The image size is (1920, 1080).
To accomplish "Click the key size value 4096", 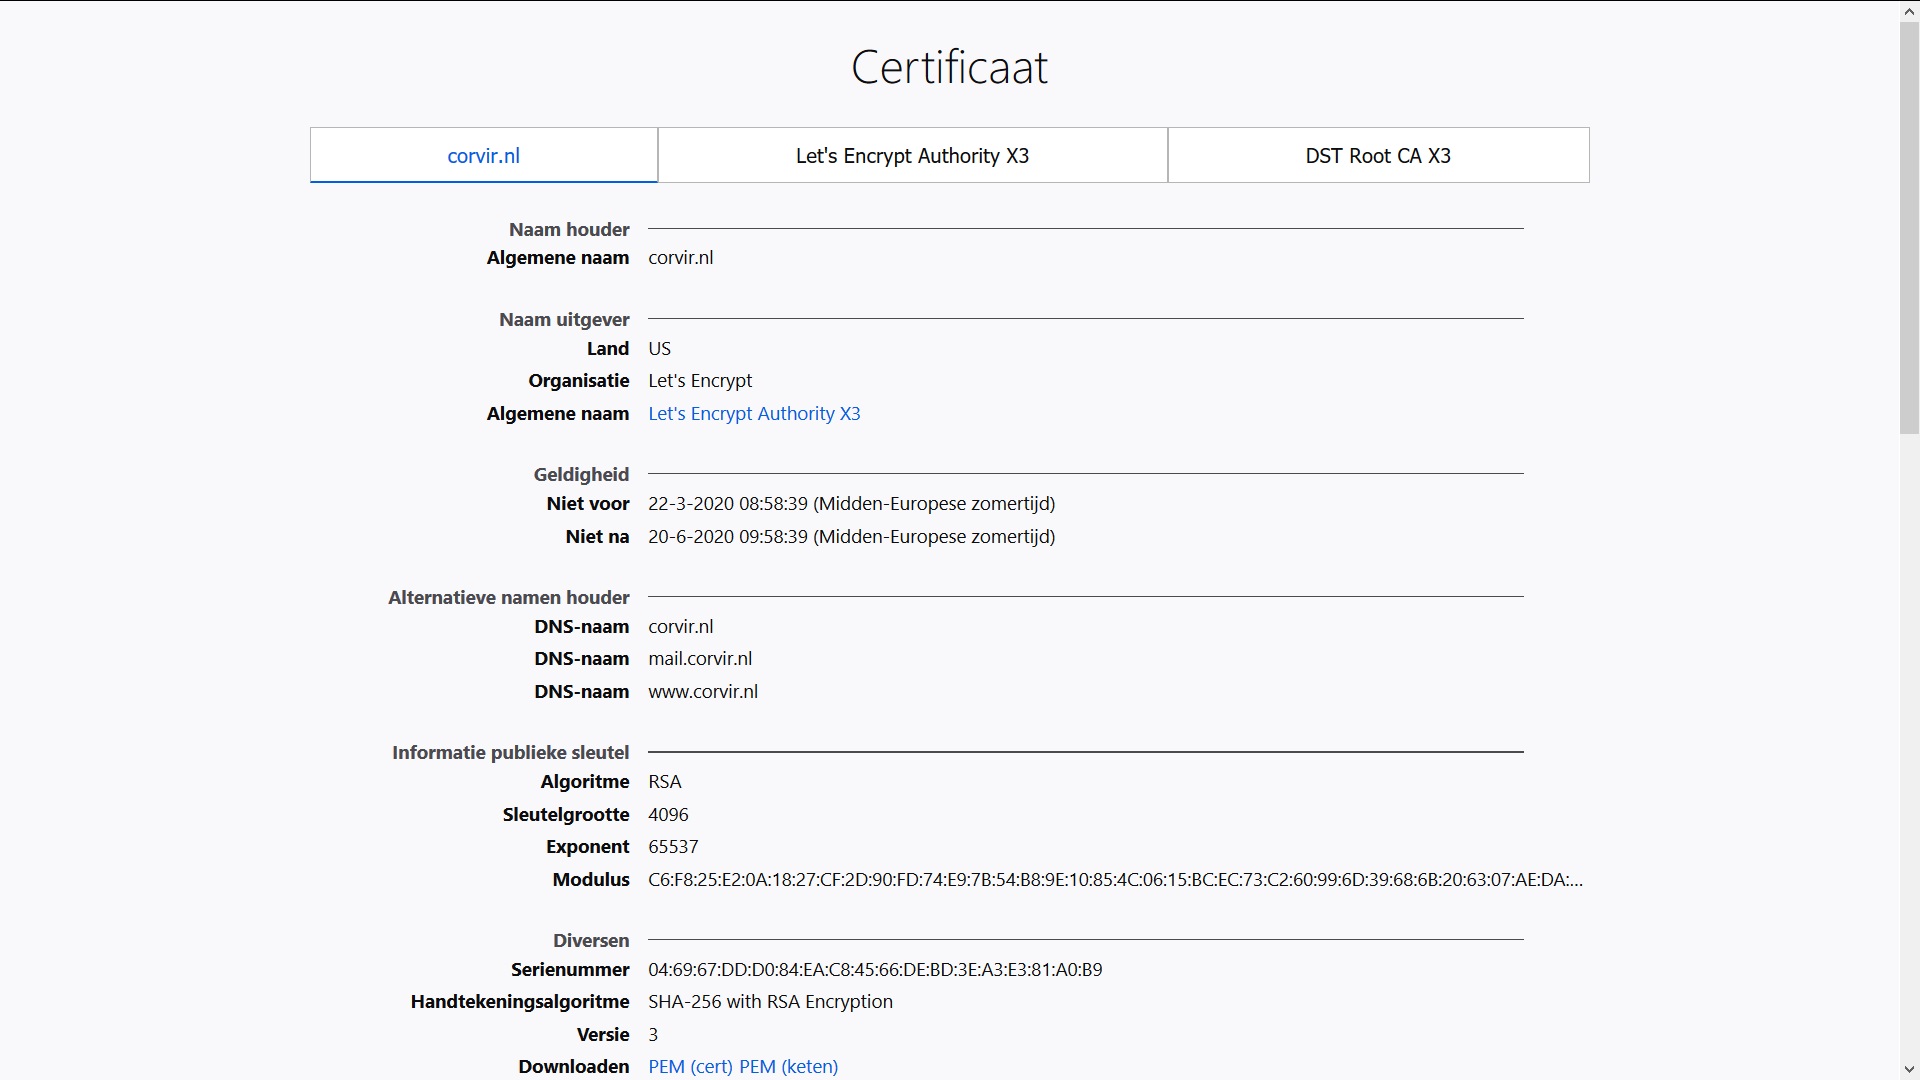I will (x=668, y=815).
